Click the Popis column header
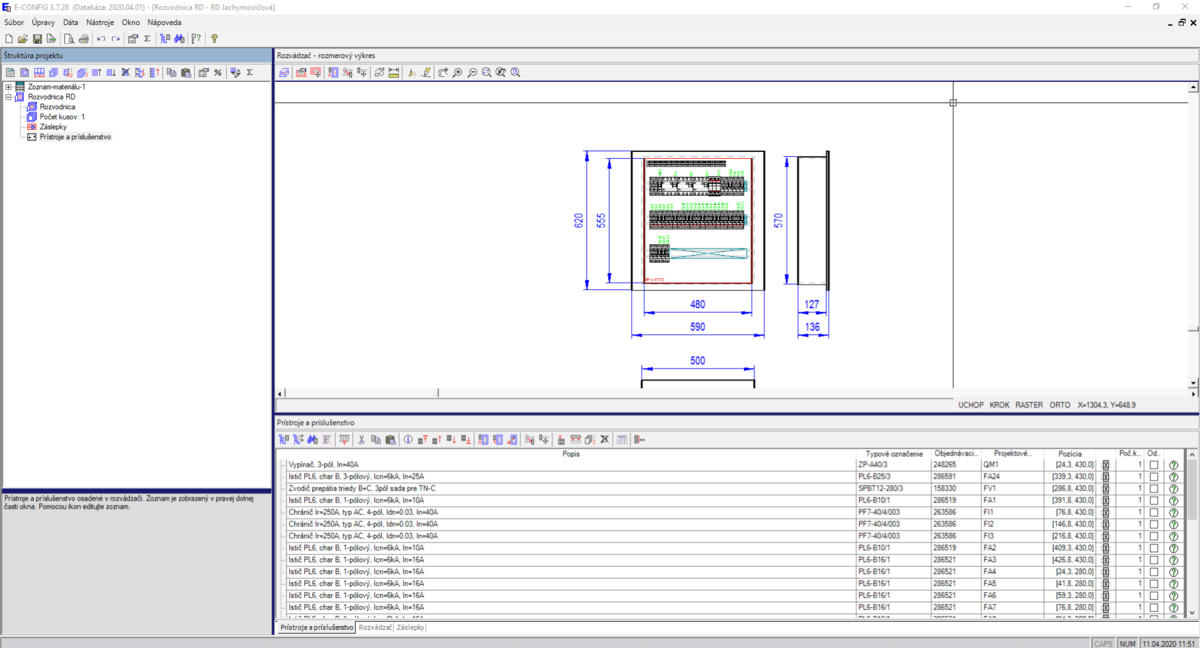Viewport: 1200px width, 648px height. pos(570,454)
